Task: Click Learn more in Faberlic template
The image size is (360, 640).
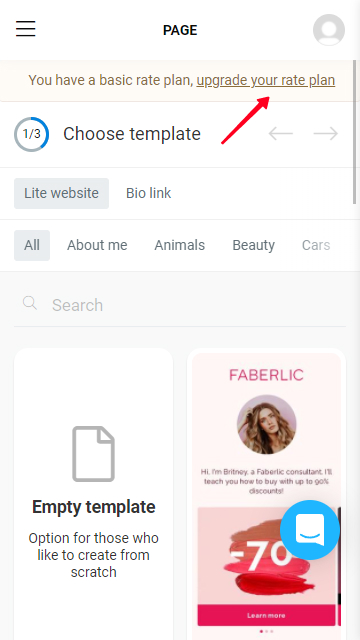Action: [x=266, y=615]
